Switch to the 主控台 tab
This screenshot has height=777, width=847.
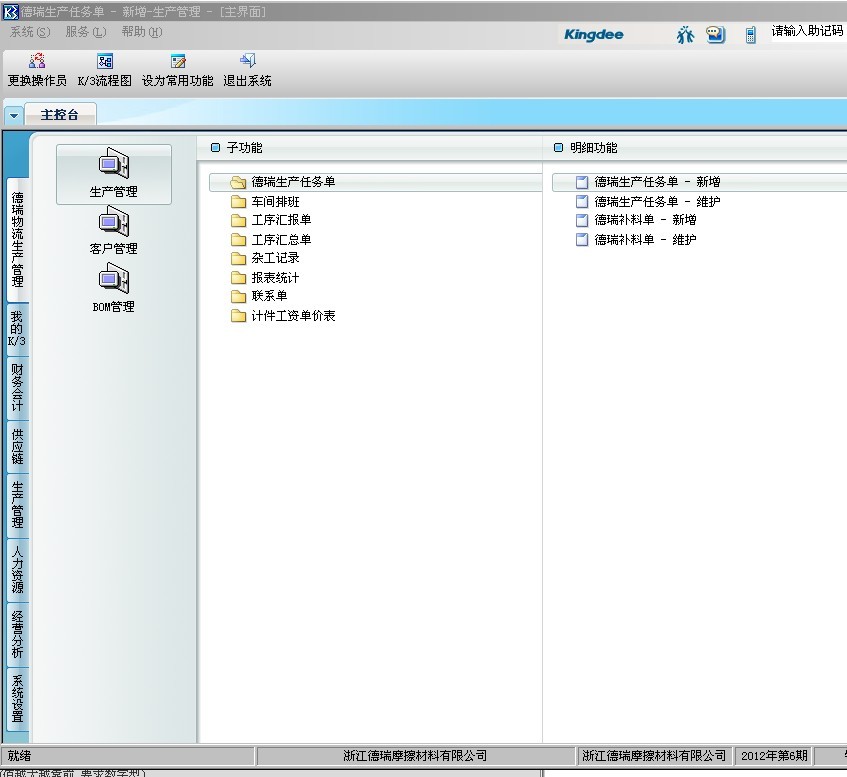click(x=59, y=115)
